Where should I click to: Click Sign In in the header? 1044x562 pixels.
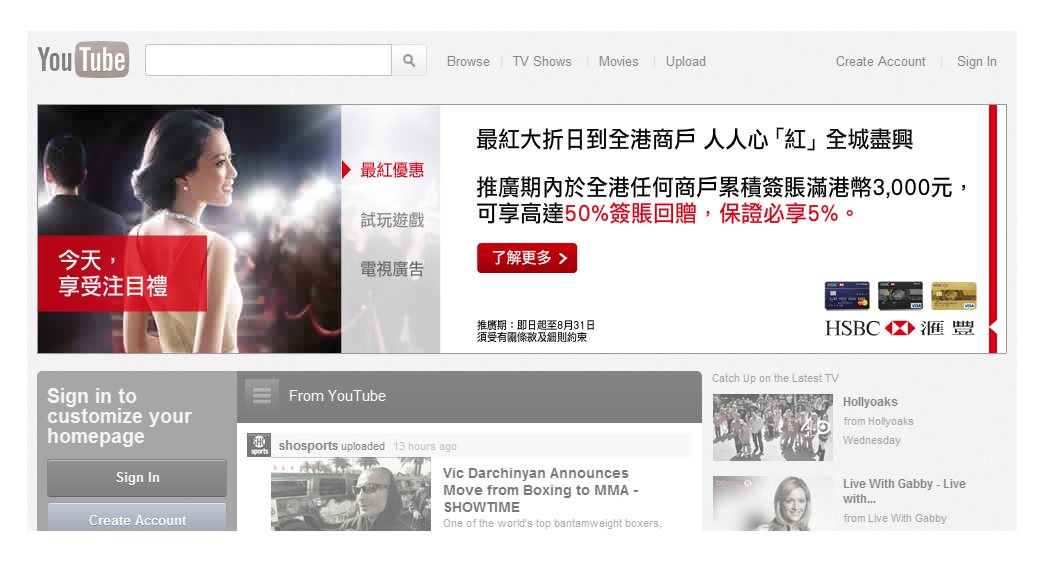[x=977, y=61]
